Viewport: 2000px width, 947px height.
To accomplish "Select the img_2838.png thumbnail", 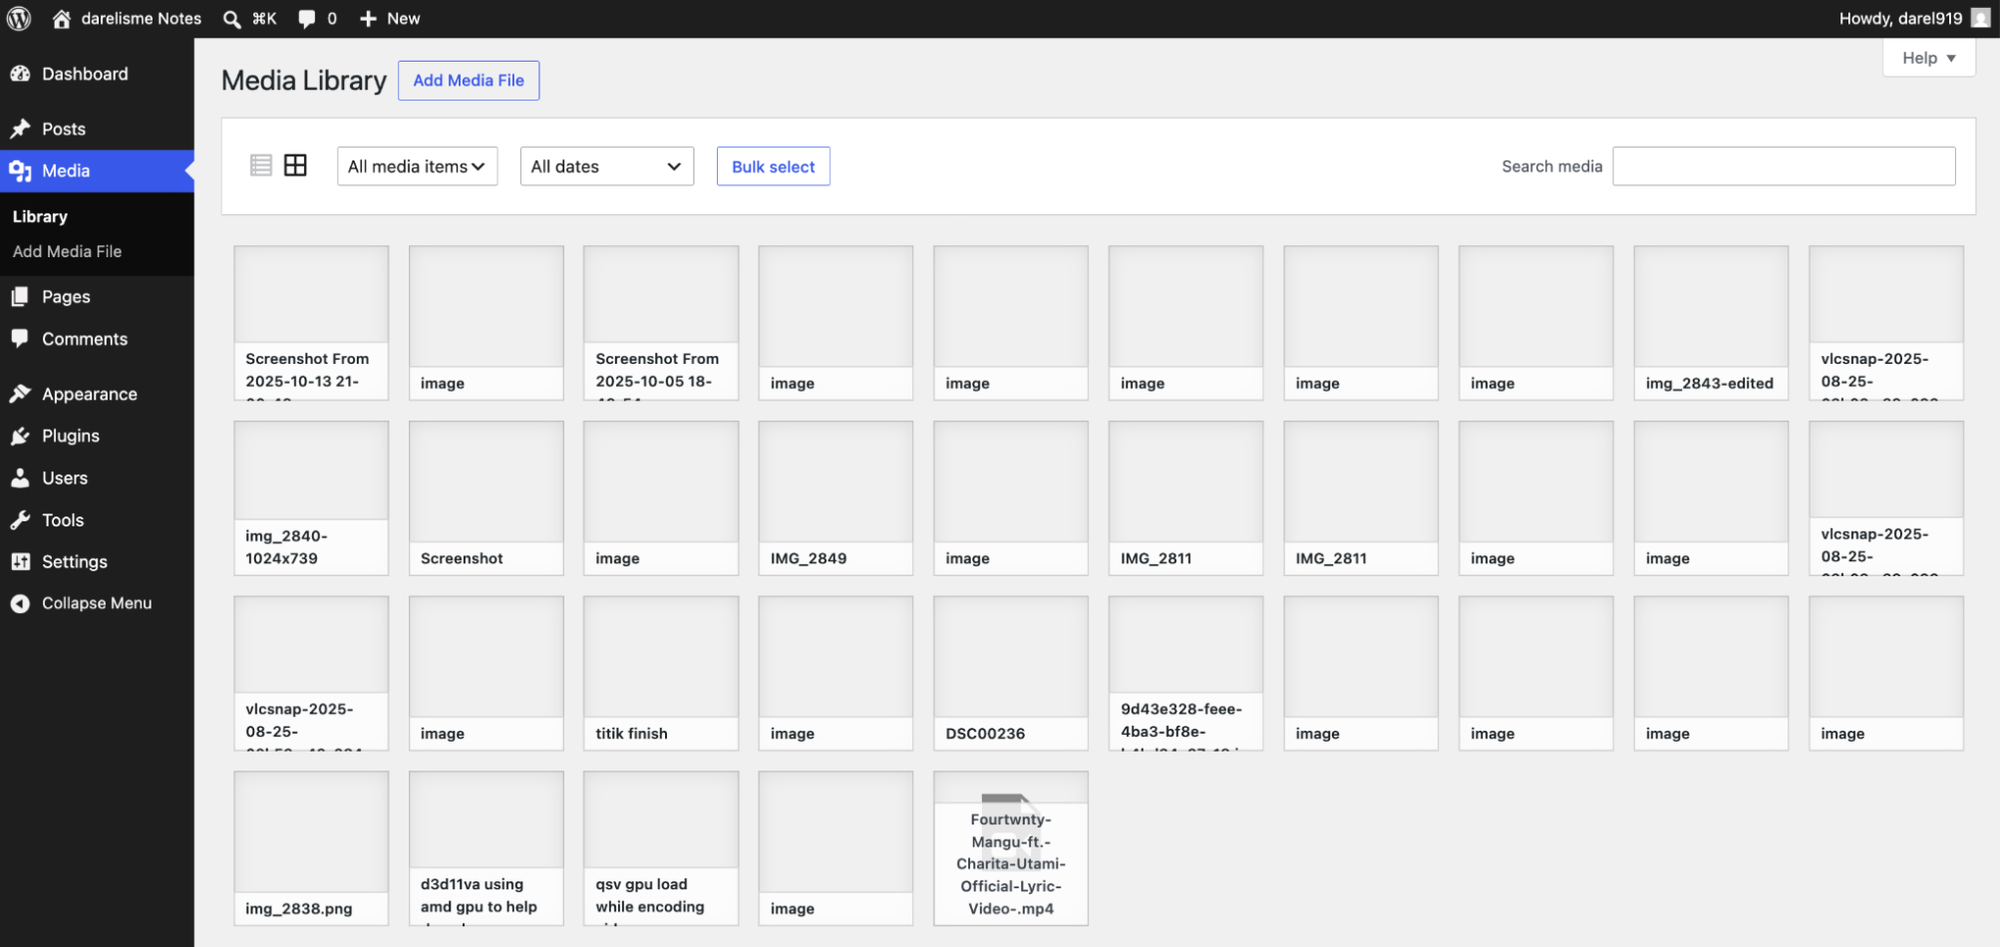I will tap(311, 848).
